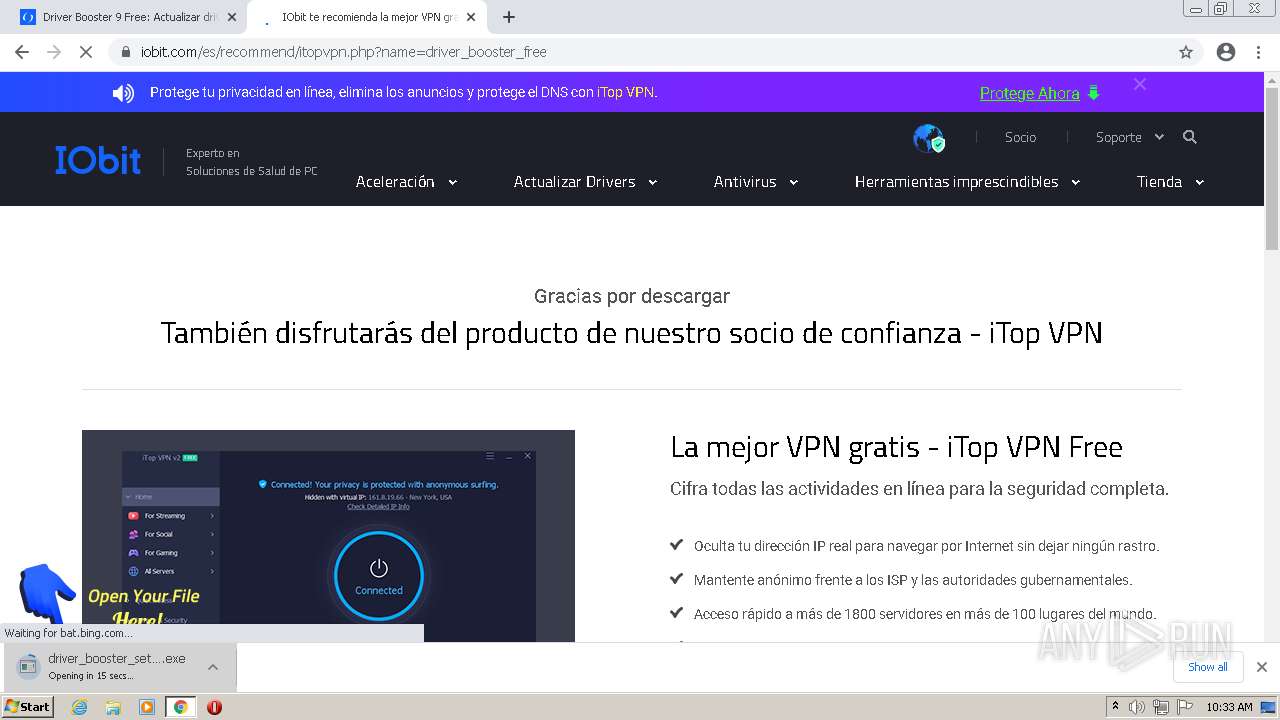Expand the Actualizar Drivers menu
This screenshot has width=1280, height=720.
pyautogui.click(x=585, y=182)
